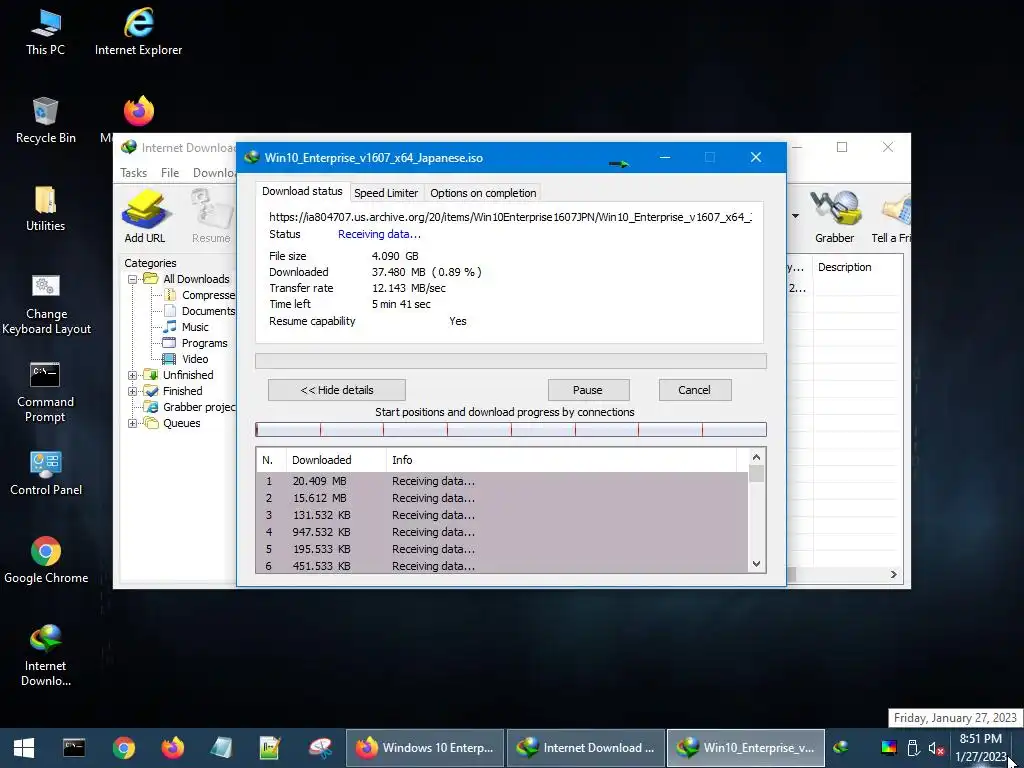Pause the download
Image resolution: width=1024 pixels, height=768 pixels.
[588, 390]
